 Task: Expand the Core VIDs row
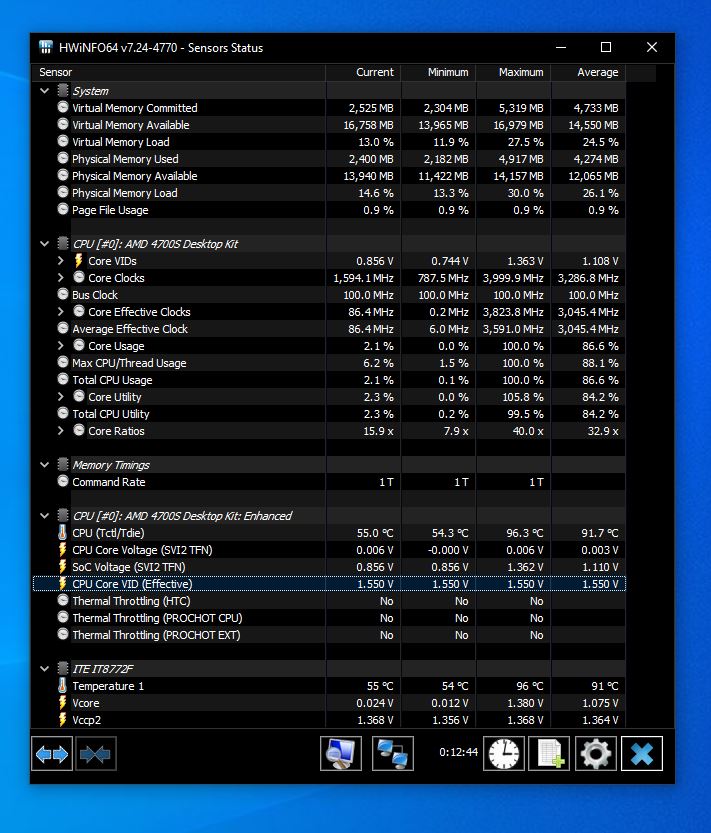pyautogui.click(x=61, y=261)
